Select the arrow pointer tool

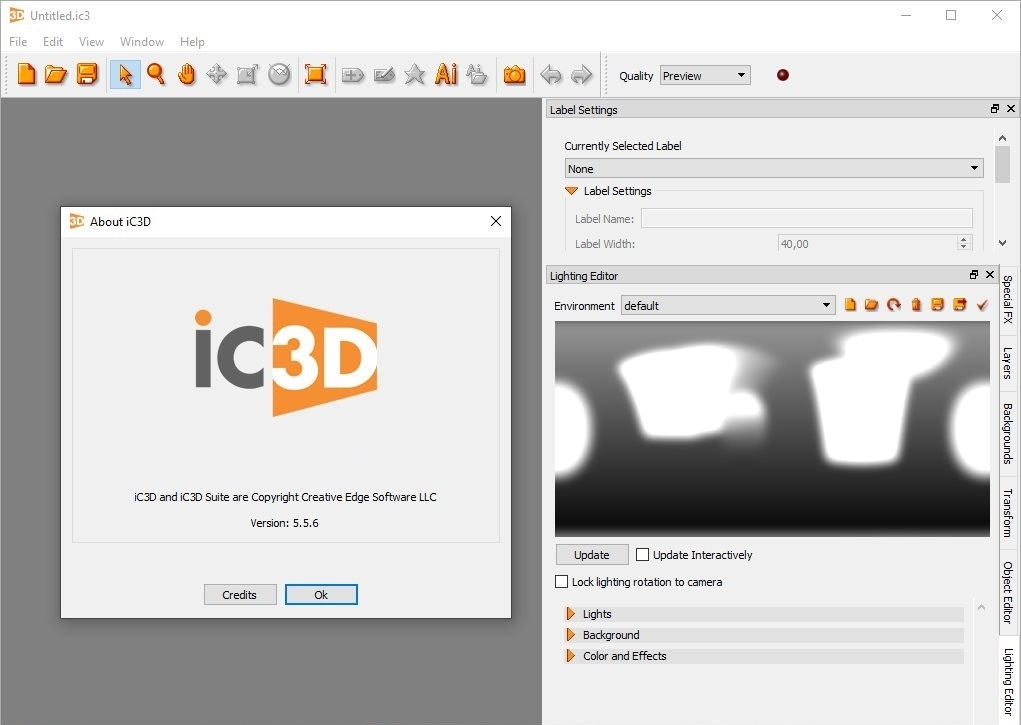tap(125, 74)
